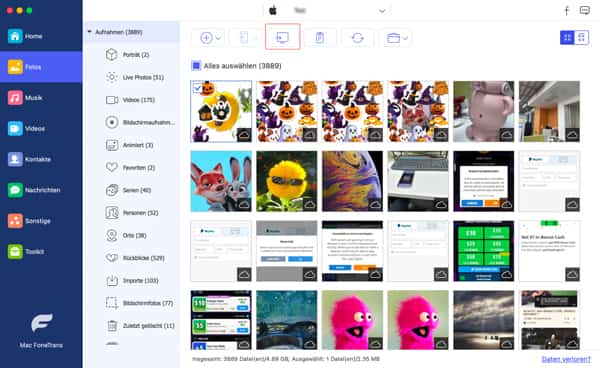Viewport: 600px width, 368px height.
Task: Click the delete photos toolbar icon
Action: [320, 37]
